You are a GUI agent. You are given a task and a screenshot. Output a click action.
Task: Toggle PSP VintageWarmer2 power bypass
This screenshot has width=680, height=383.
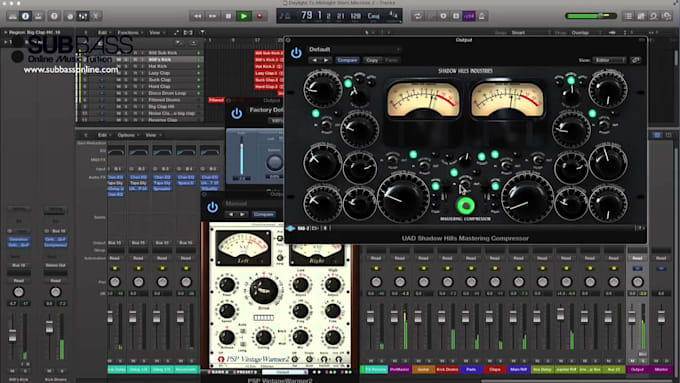click(212, 207)
